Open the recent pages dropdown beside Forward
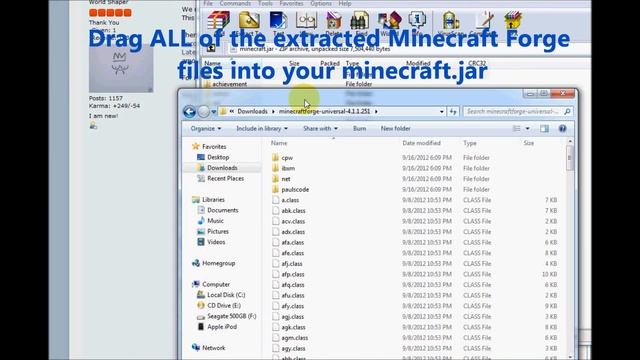The width and height of the screenshot is (640, 360). coord(213,112)
